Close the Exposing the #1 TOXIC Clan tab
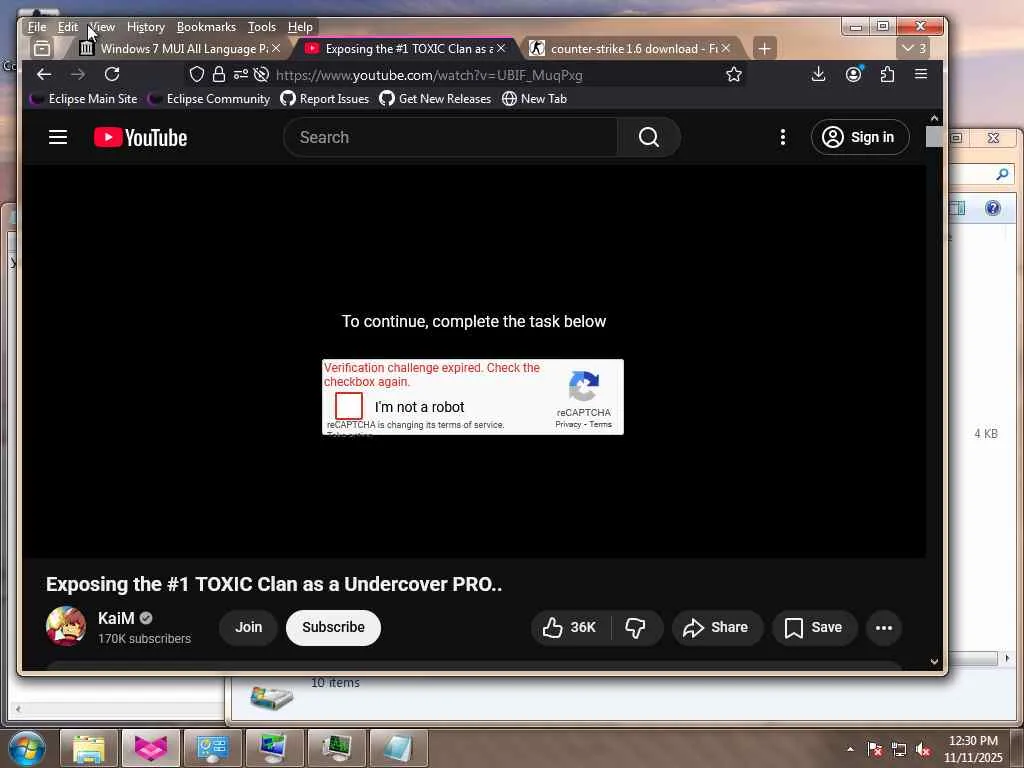 click(x=501, y=48)
